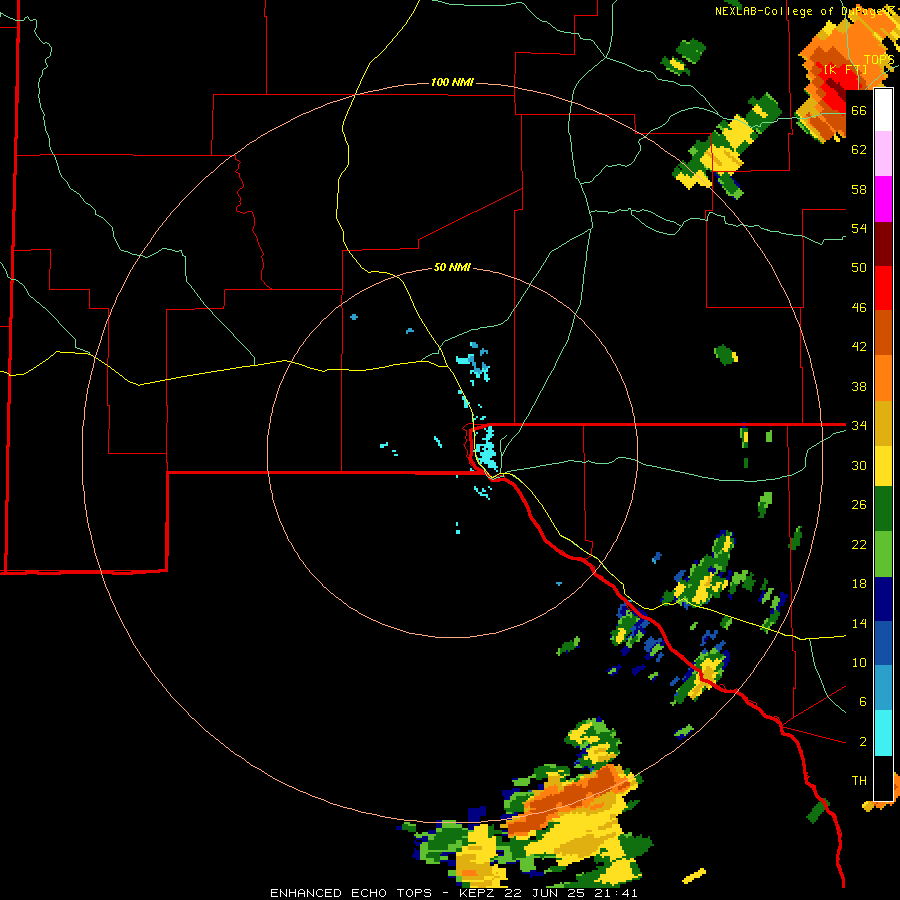Click the maroon legend swatch

click(x=883, y=243)
